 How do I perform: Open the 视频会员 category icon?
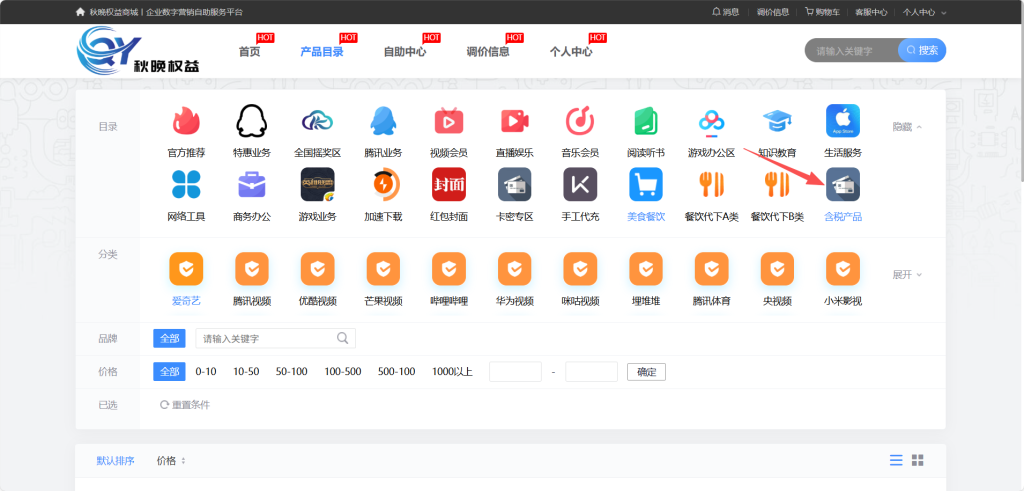[x=449, y=122]
